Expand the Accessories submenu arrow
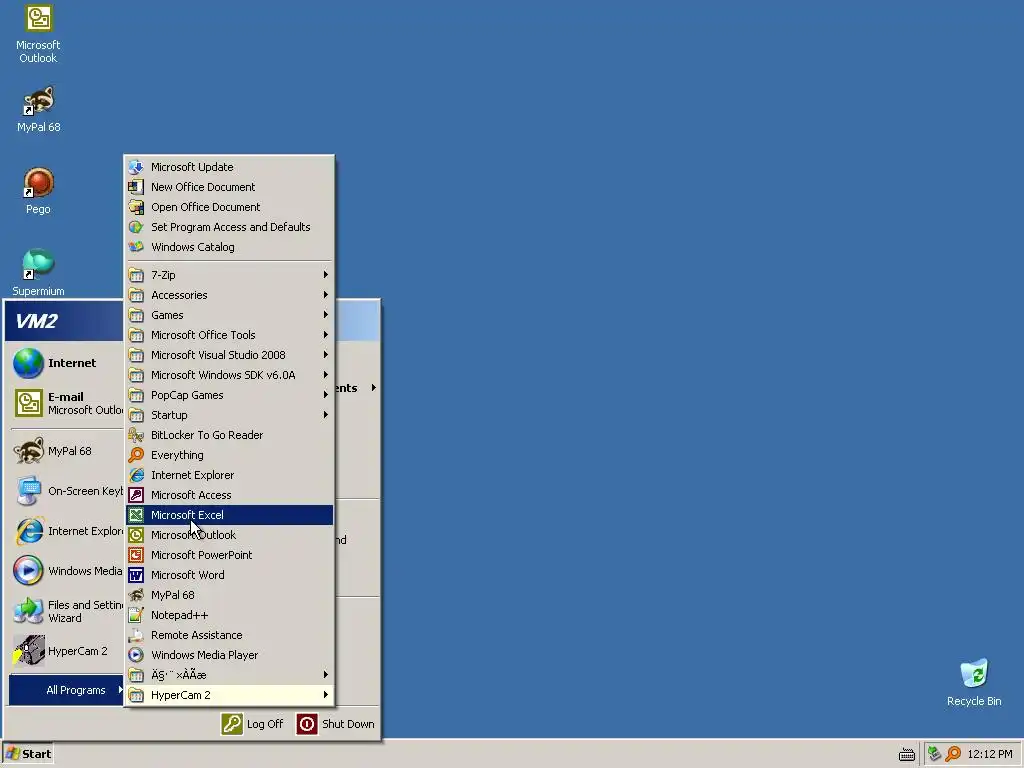This screenshot has height=768, width=1024. (x=325, y=295)
